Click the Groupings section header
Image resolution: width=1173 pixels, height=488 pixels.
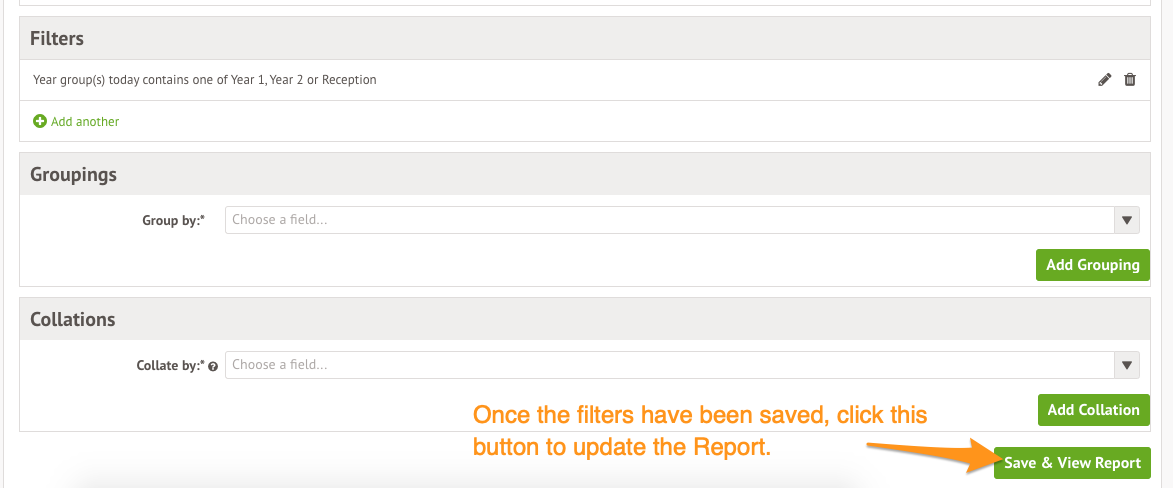tap(74, 175)
